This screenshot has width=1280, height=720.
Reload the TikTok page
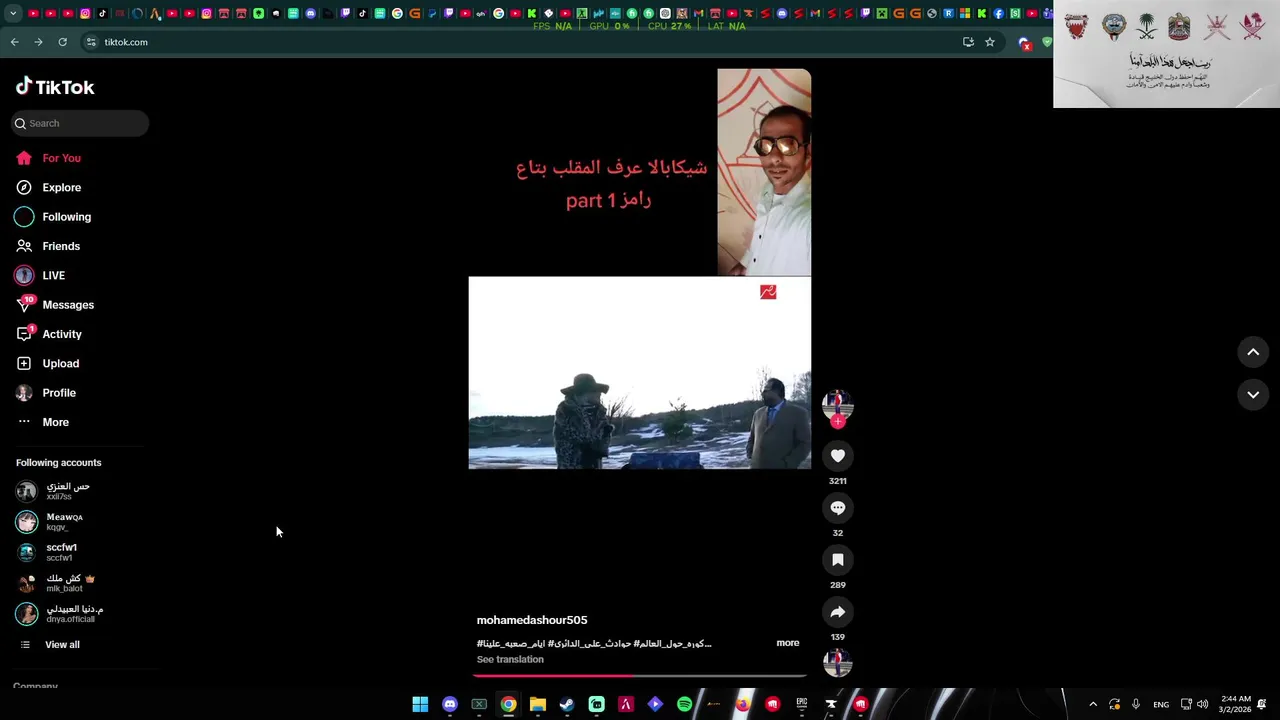point(62,42)
